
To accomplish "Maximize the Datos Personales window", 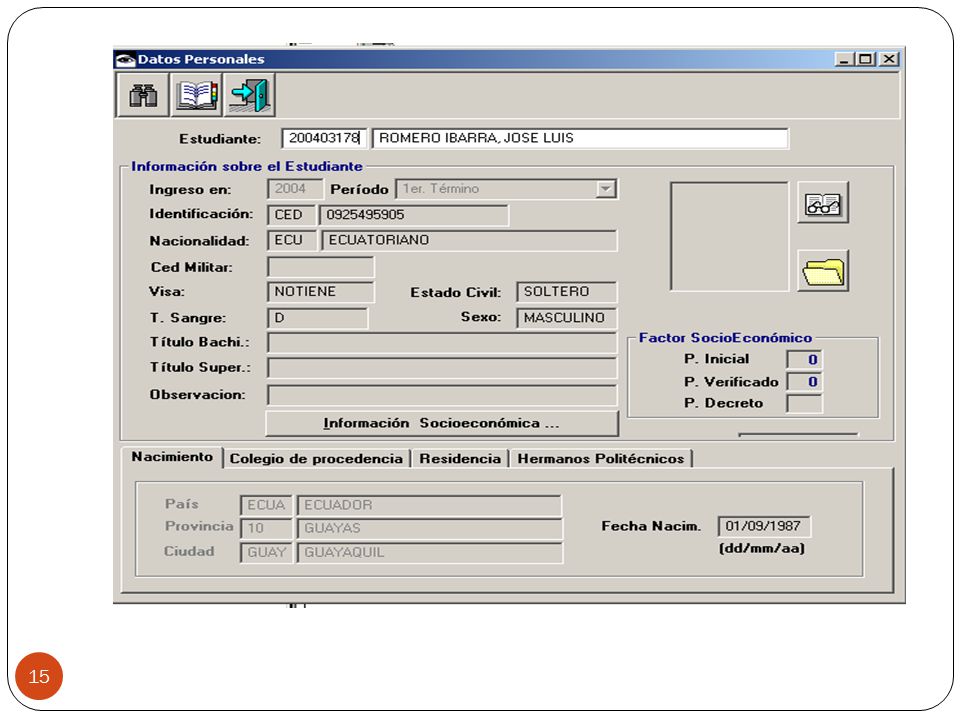I will click(x=866, y=59).
